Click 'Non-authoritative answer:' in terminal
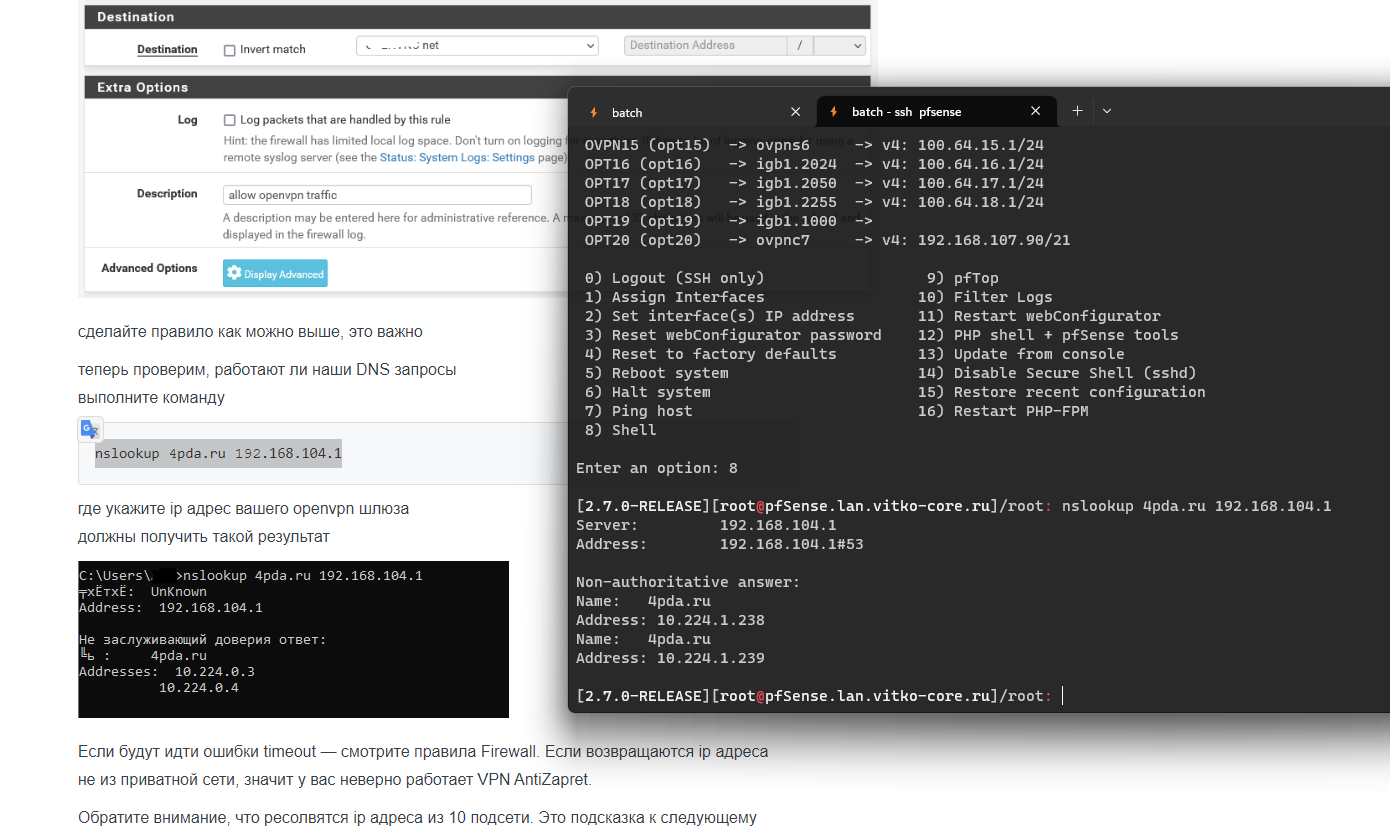 pos(689,582)
